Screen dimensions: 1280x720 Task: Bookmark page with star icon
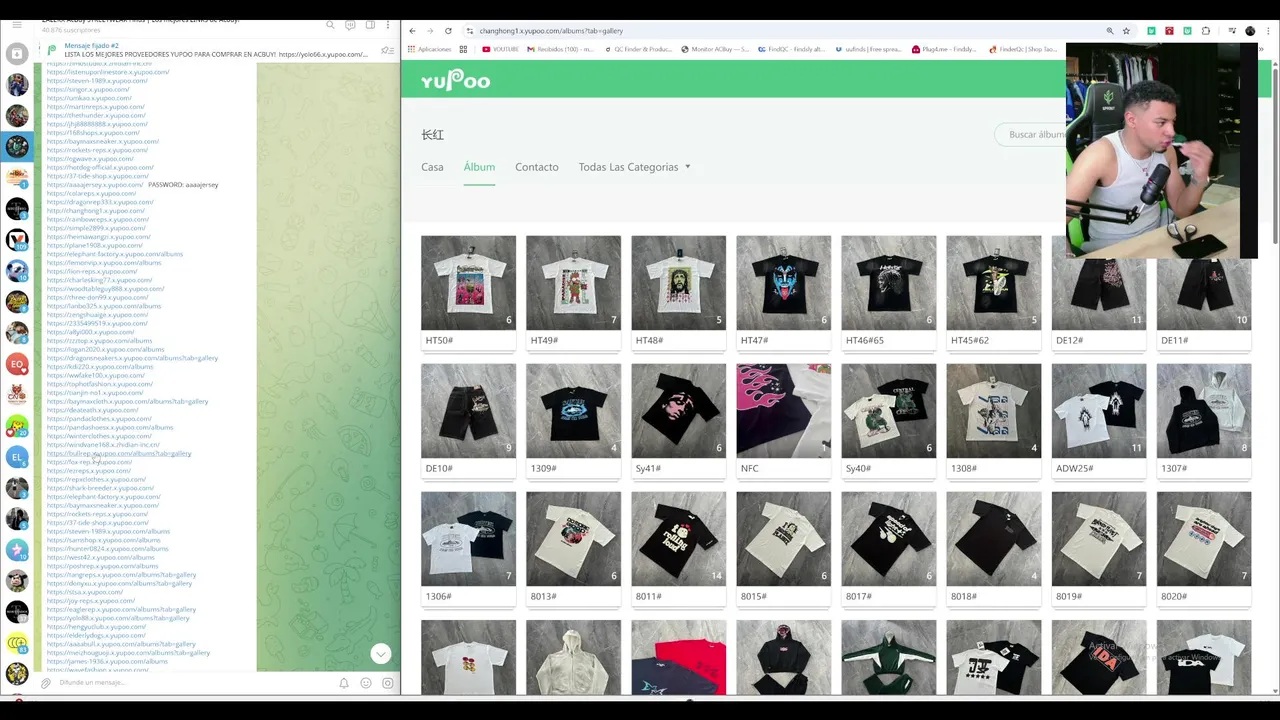(x=1126, y=31)
